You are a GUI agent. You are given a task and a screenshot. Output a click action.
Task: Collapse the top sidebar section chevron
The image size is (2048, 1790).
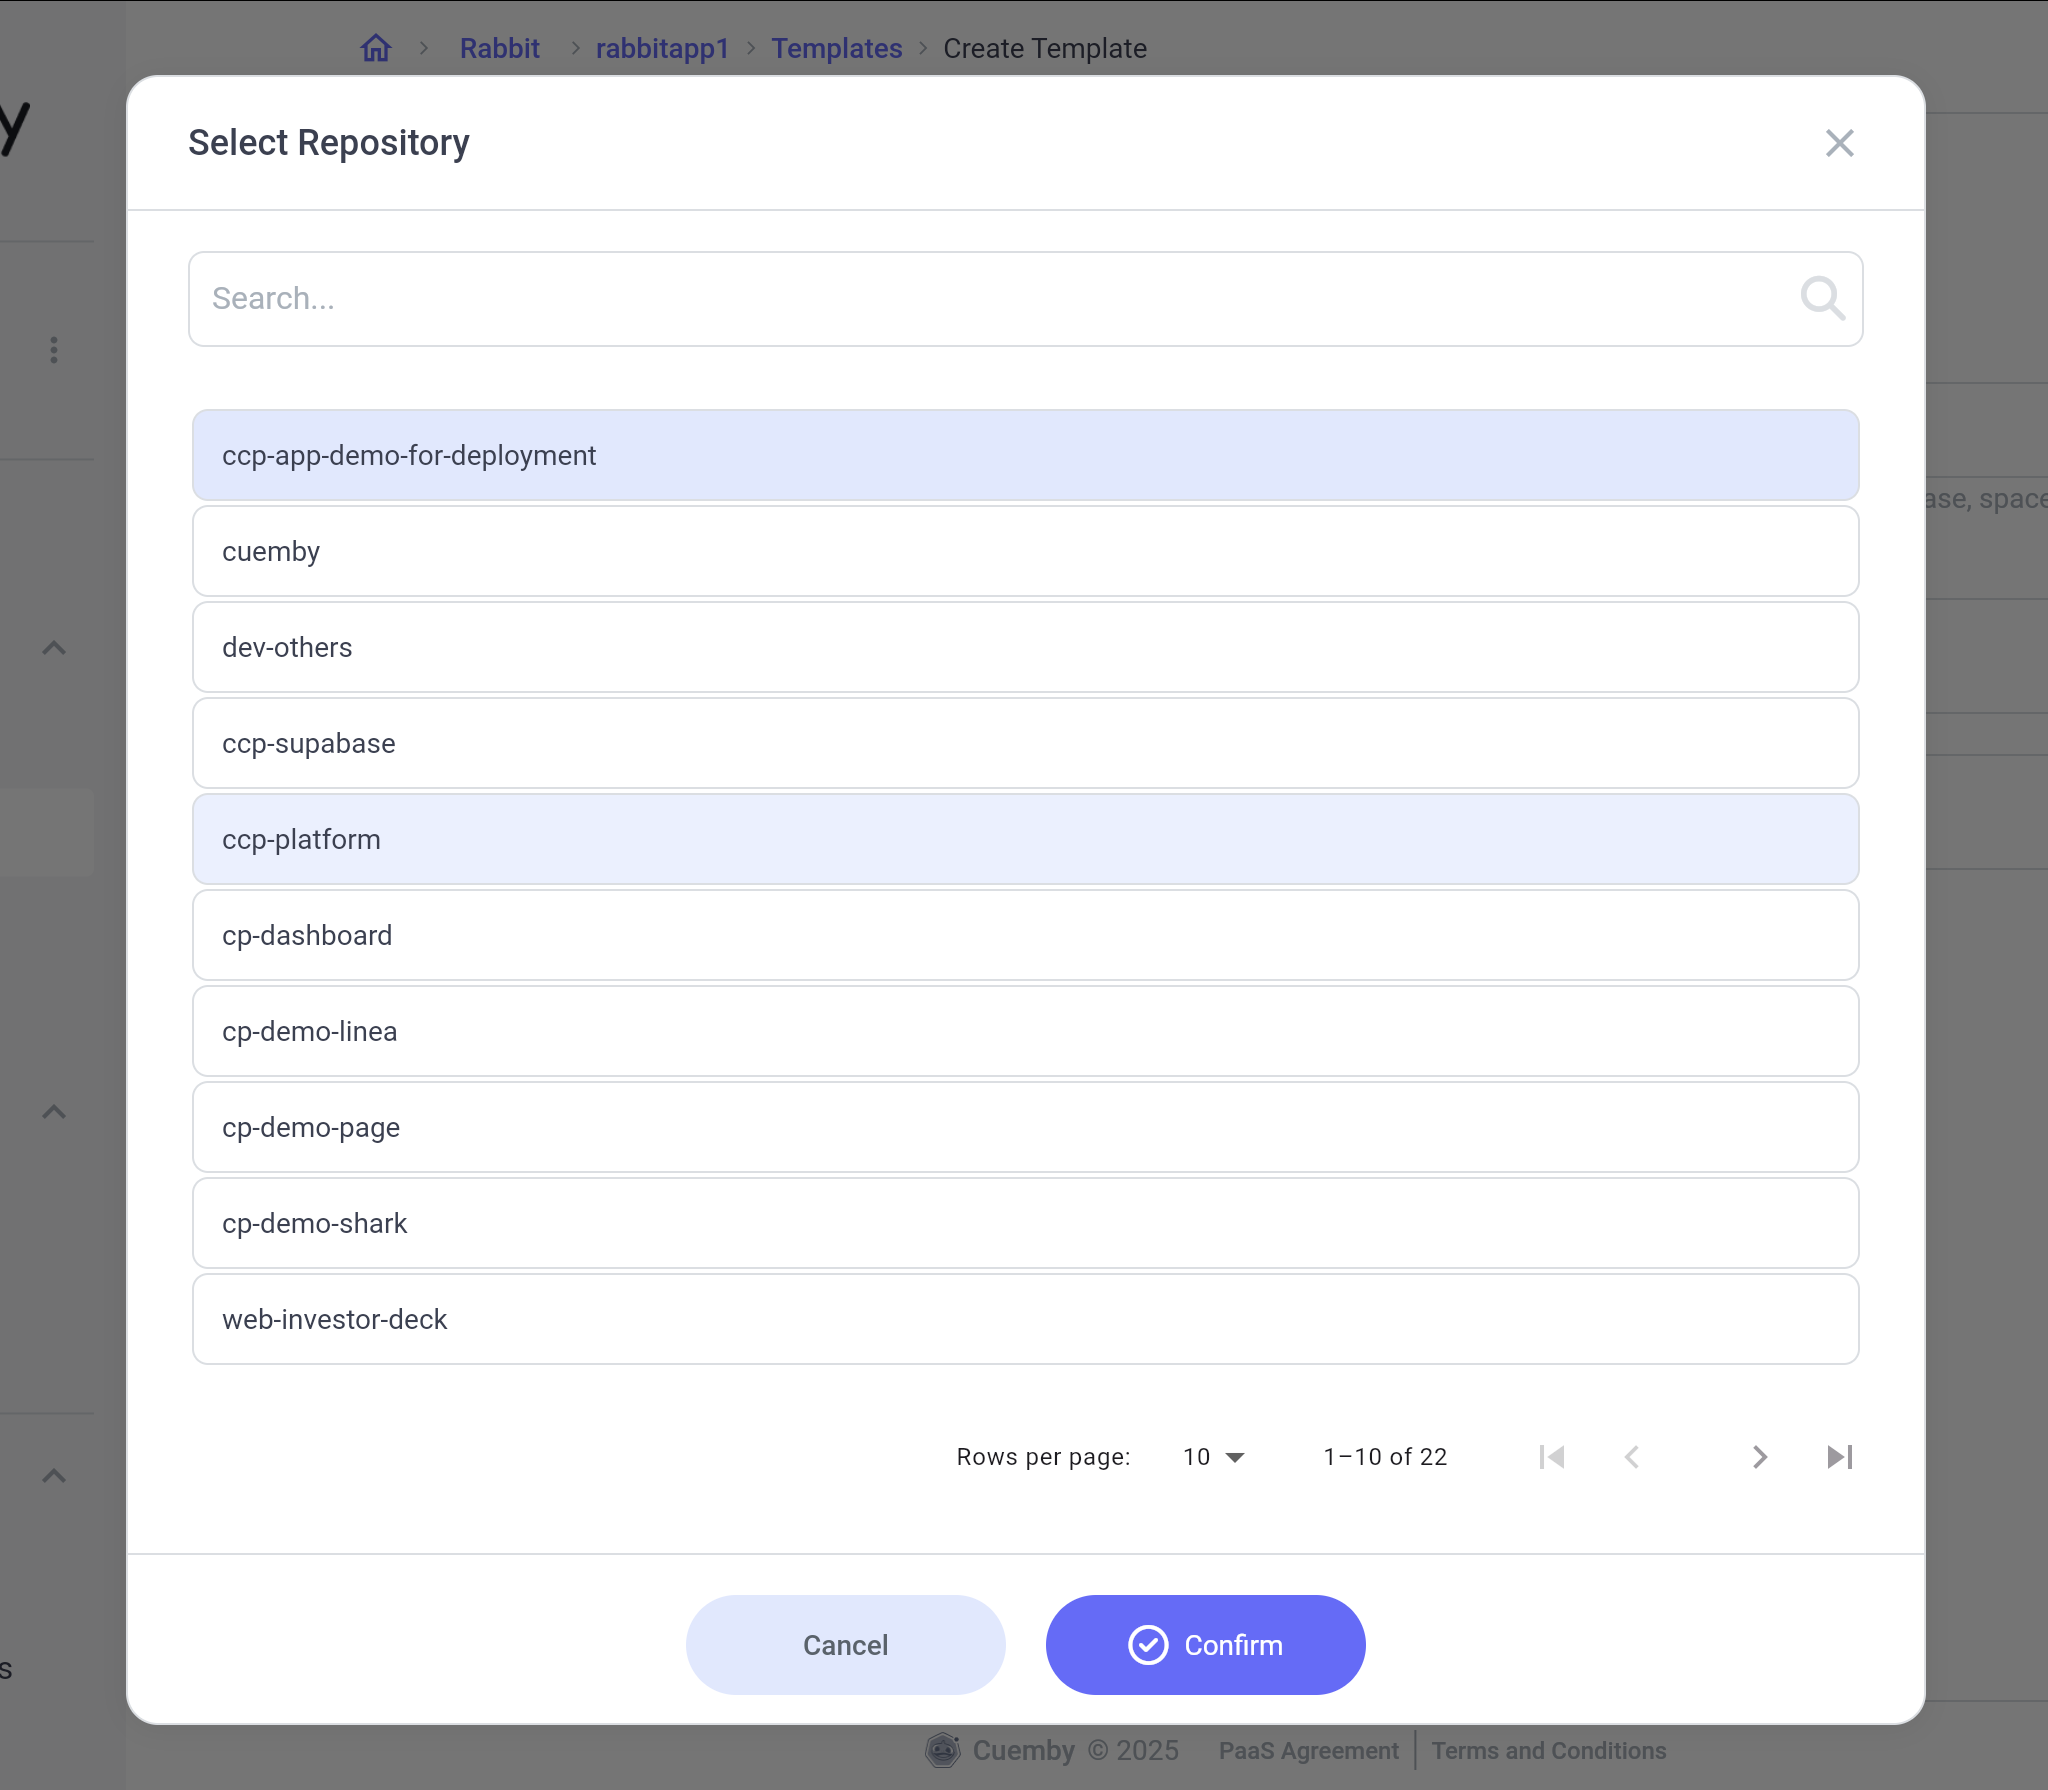(x=54, y=648)
